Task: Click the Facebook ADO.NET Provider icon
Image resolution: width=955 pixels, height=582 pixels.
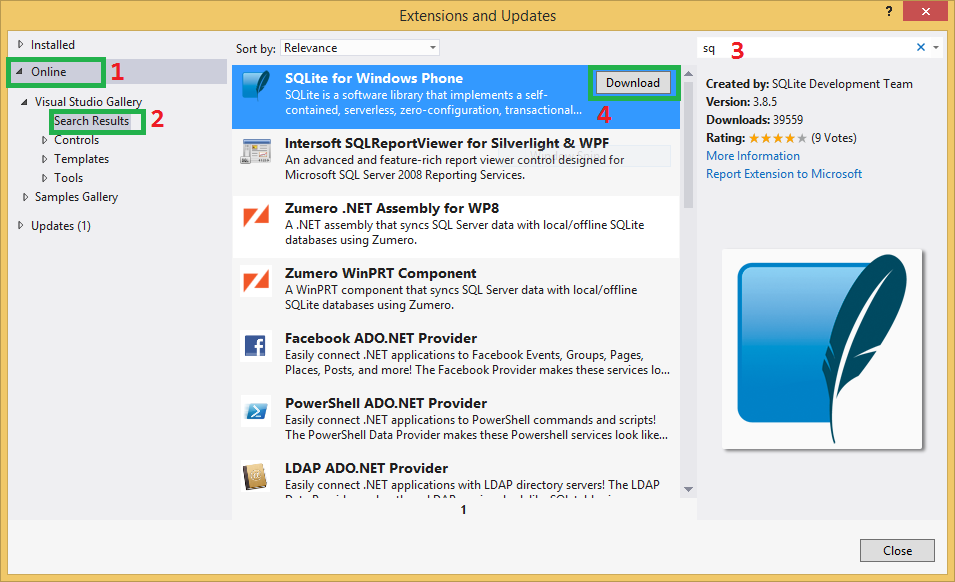Action: tap(256, 346)
